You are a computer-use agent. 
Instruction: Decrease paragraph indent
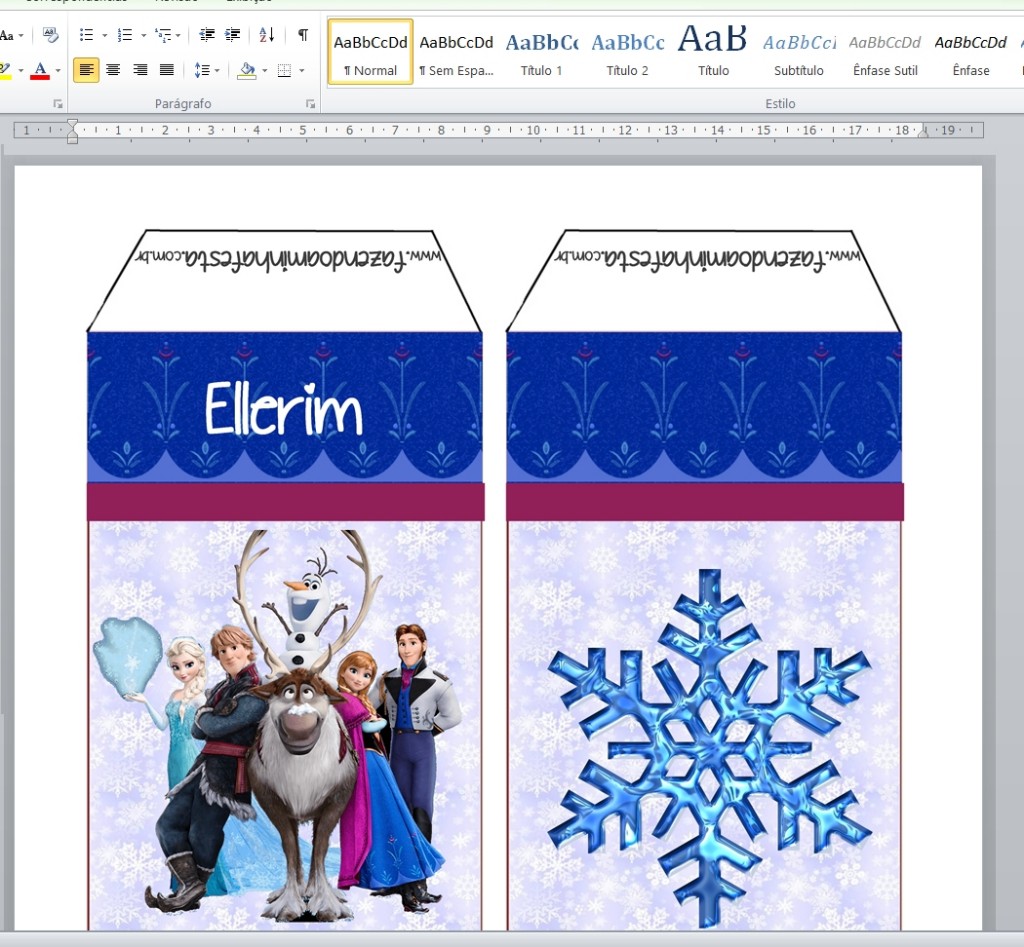[x=207, y=35]
